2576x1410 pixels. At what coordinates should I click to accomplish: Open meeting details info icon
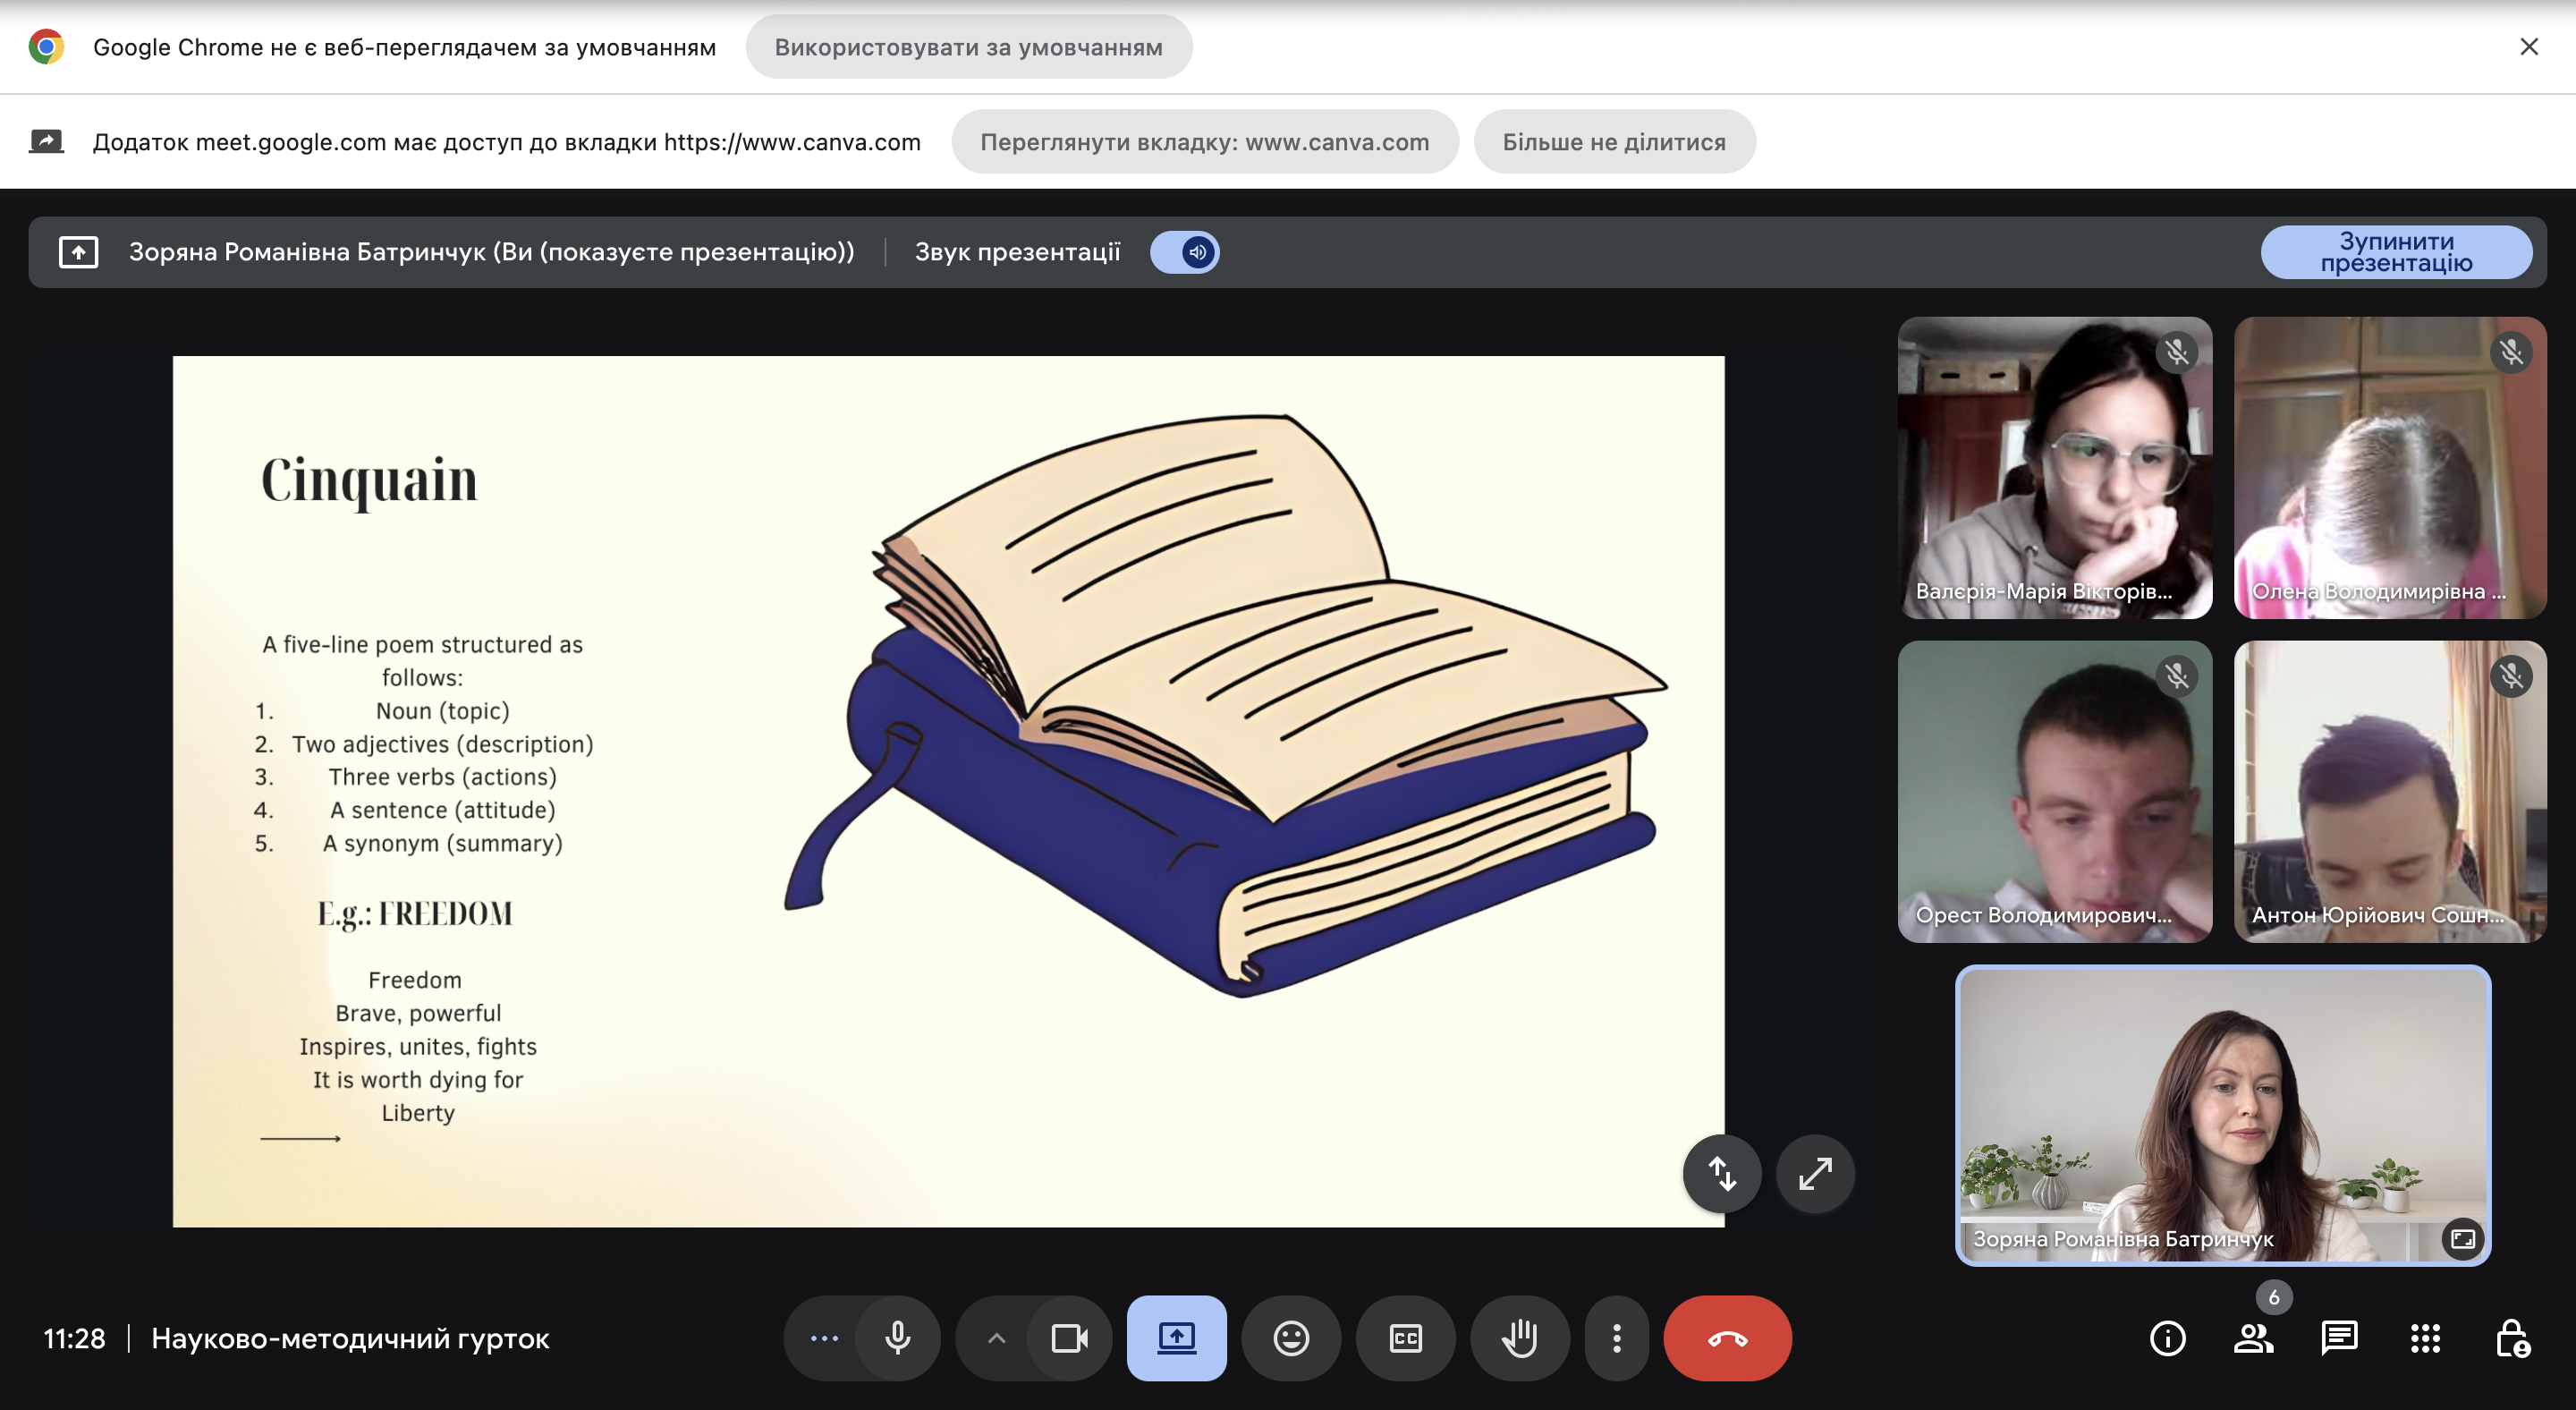point(2167,1338)
